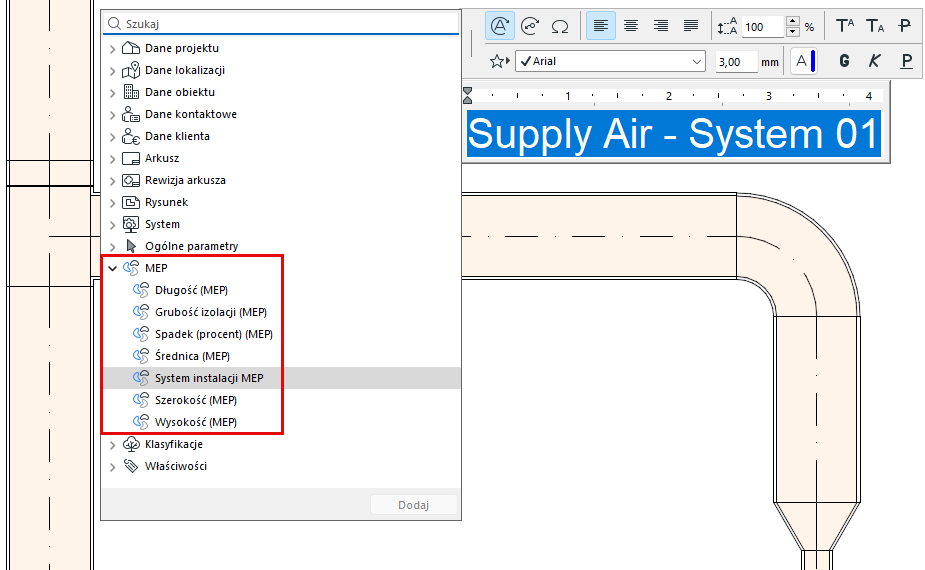Screen dimensions: 925x570
Task: Collapse the MEP group
Action: (112, 268)
